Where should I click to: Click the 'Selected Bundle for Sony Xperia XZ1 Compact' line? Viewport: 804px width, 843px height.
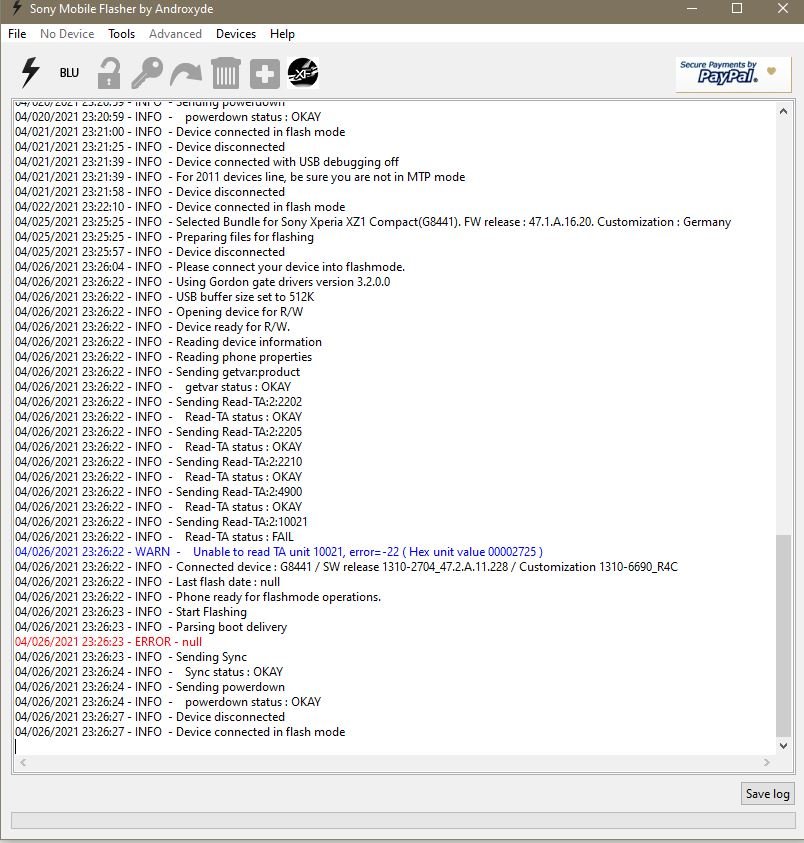(373, 222)
